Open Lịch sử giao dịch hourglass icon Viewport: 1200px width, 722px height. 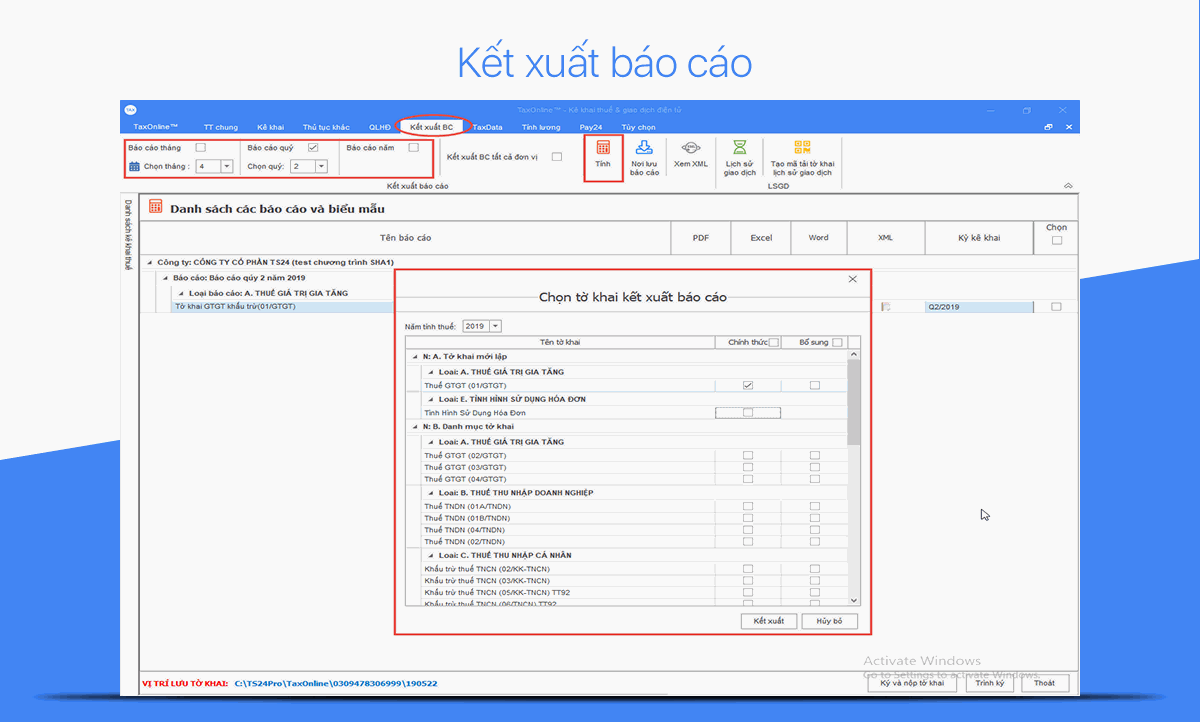[739, 148]
